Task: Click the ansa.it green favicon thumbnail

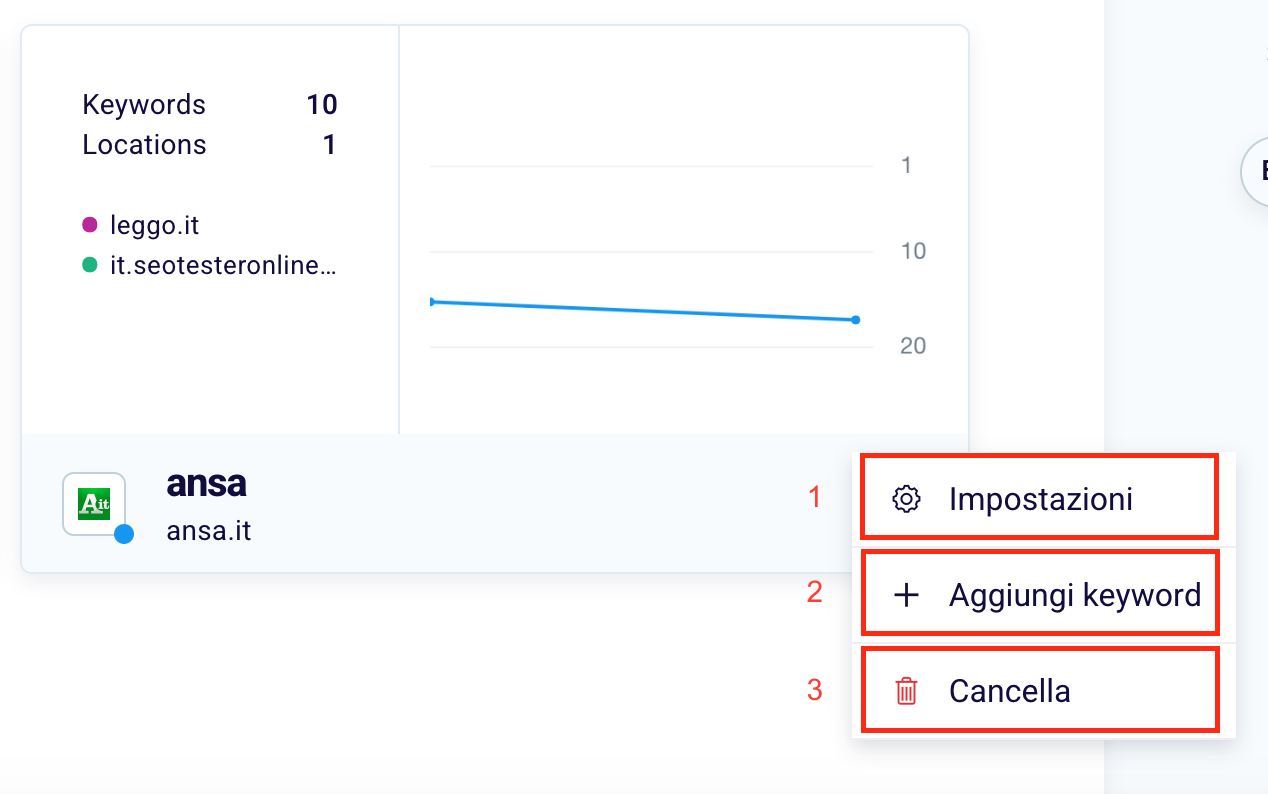Action: pyautogui.click(x=94, y=503)
